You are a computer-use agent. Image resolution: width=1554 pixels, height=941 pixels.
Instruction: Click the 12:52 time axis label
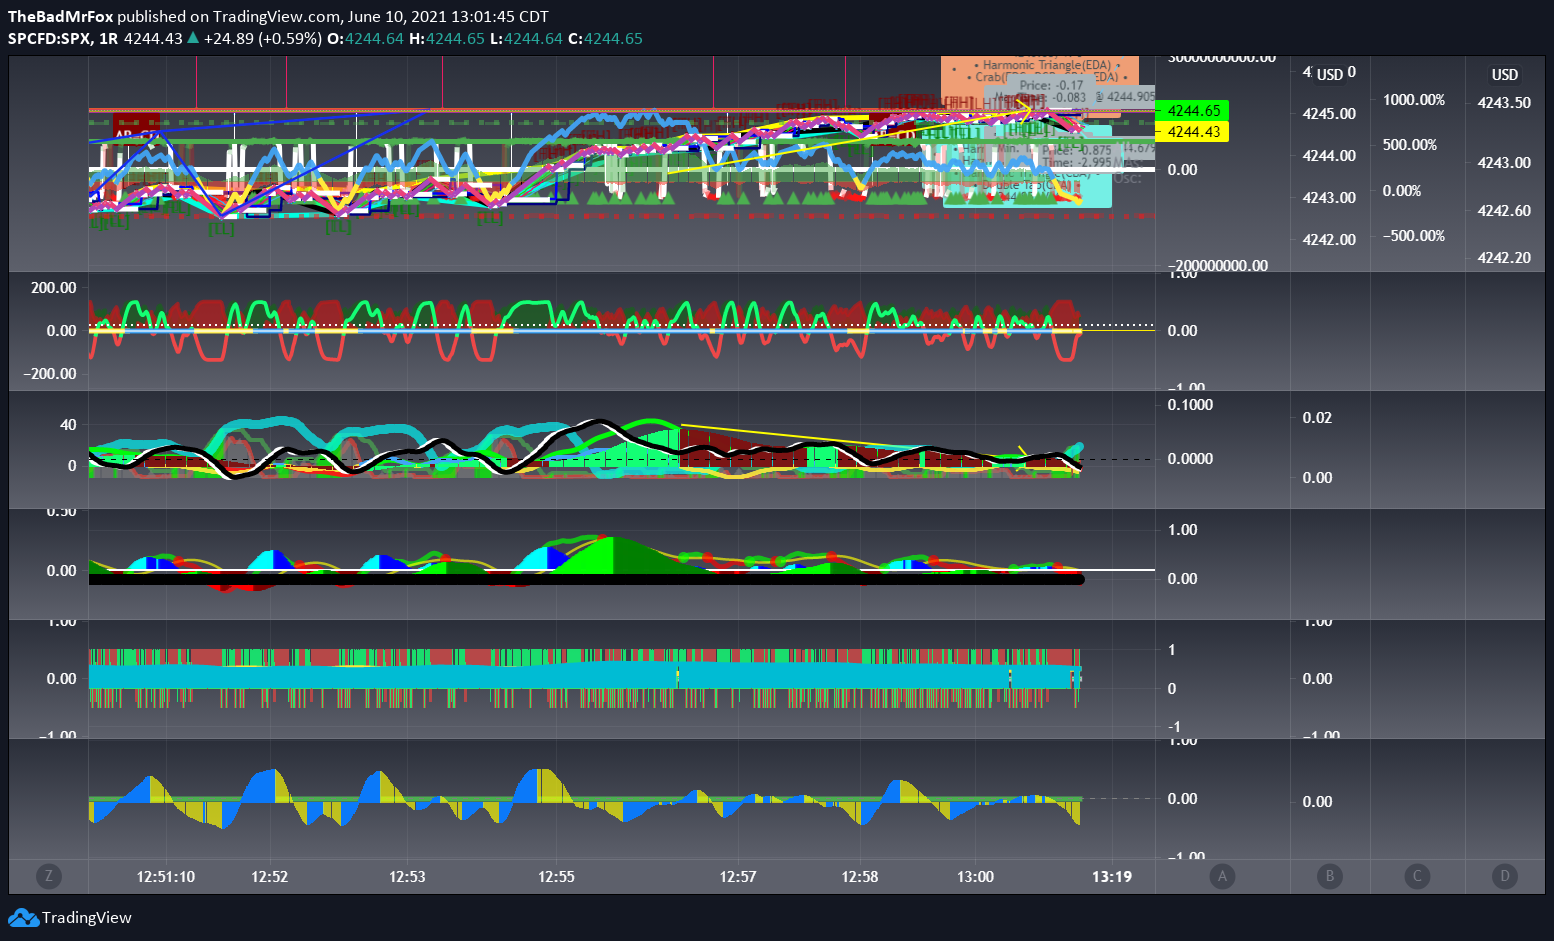click(270, 877)
